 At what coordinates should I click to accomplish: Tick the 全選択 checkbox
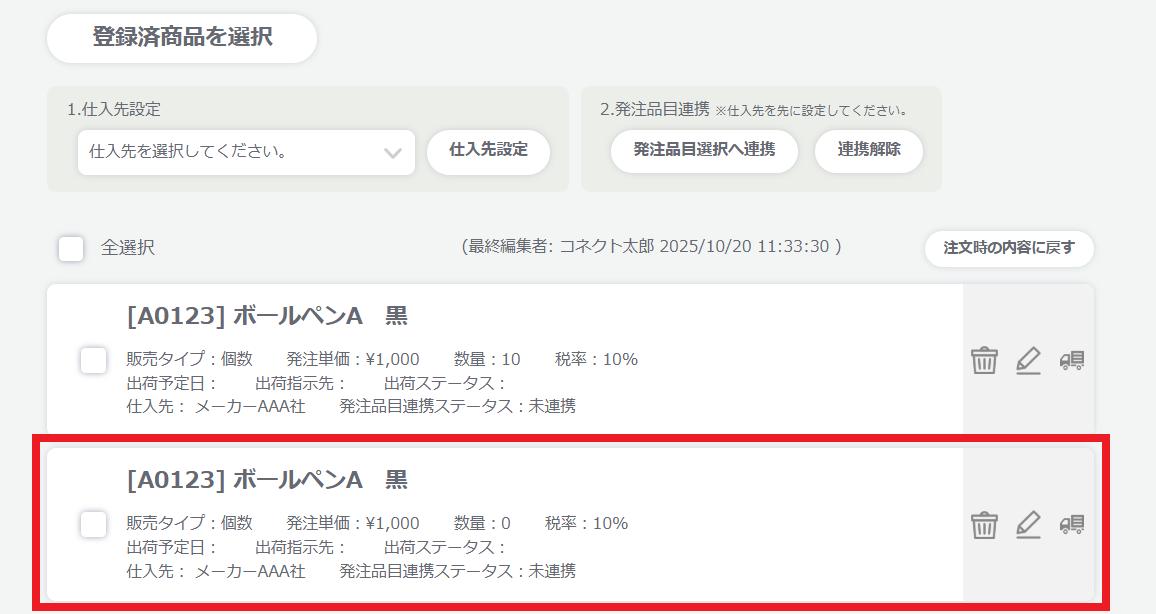[72, 248]
